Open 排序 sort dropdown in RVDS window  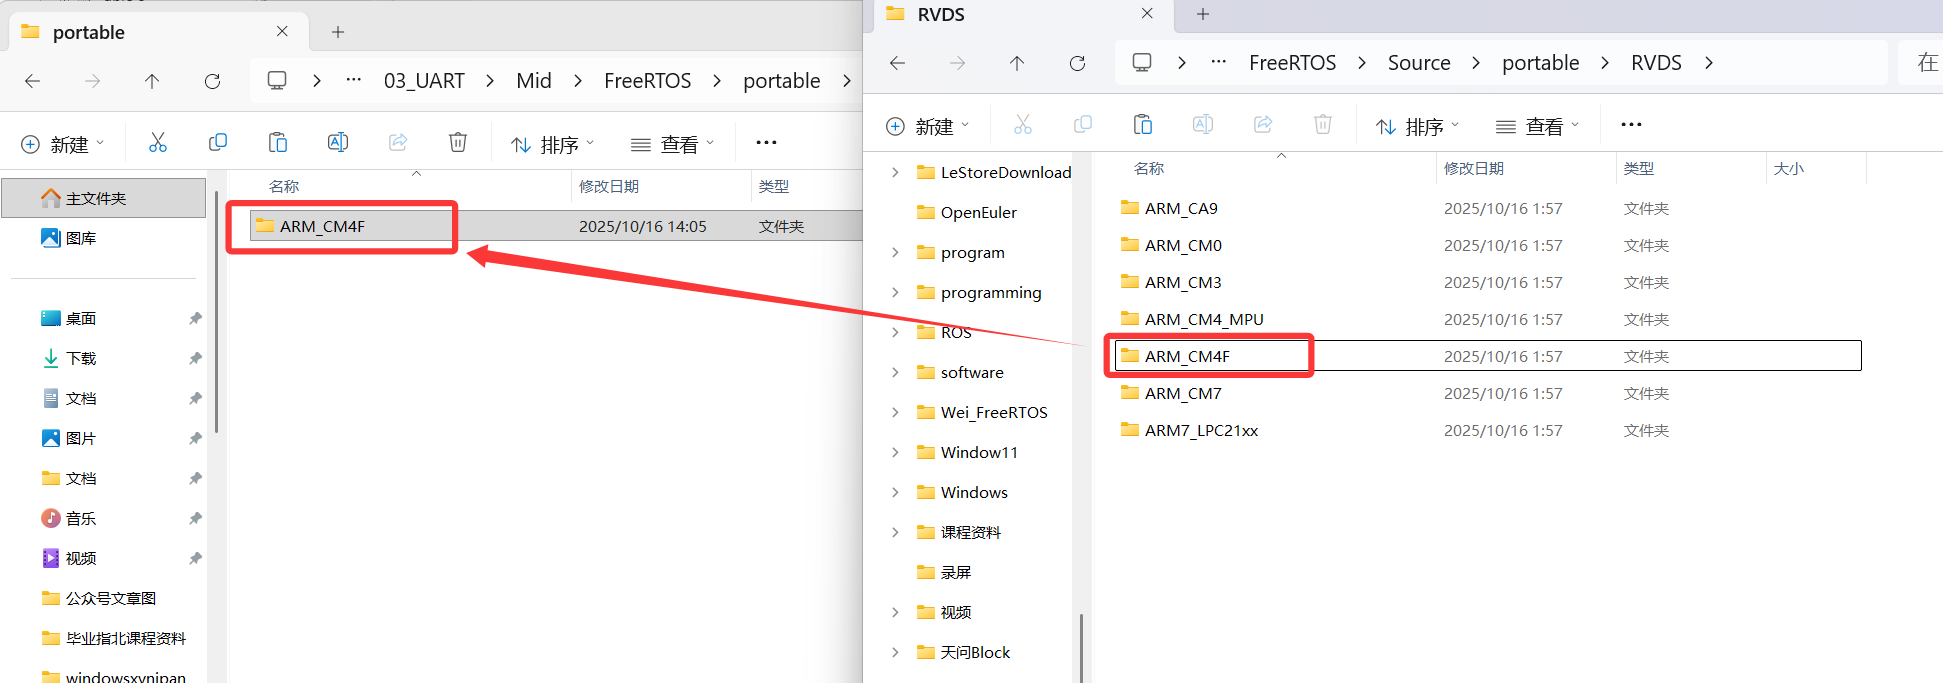[1418, 126]
